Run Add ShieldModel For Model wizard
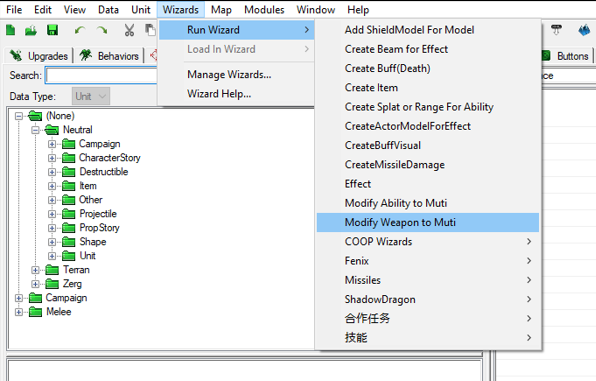This screenshot has width=596, height=381. pos(428,30)
